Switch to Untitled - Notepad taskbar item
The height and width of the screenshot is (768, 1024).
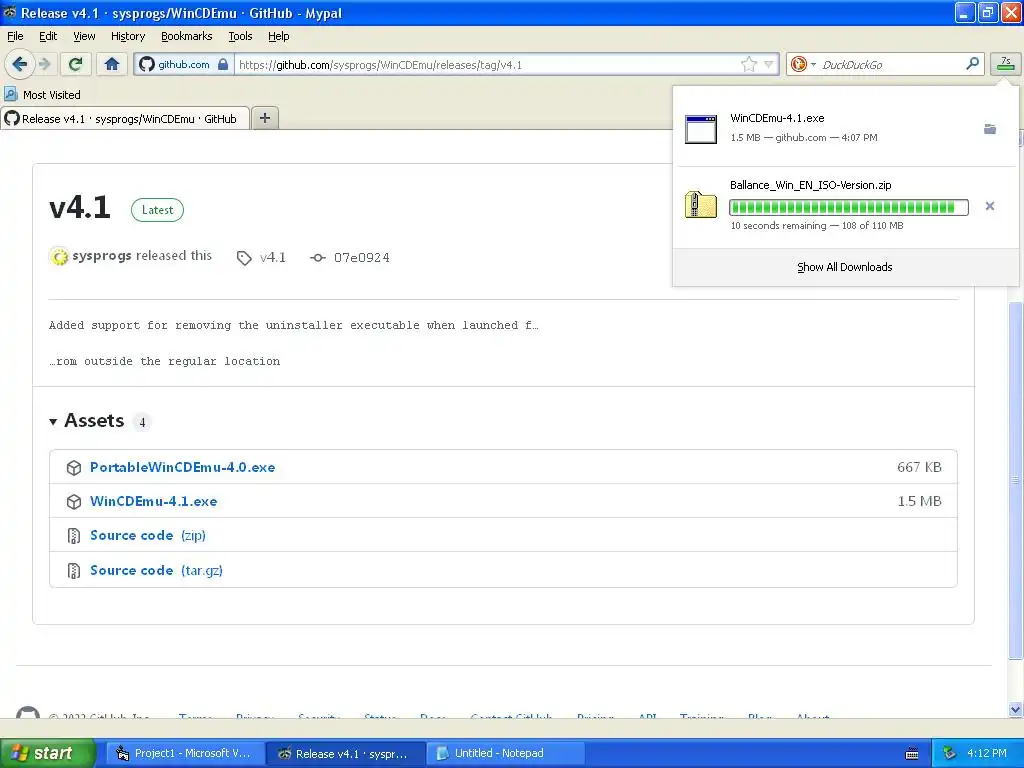coord(506,753)
